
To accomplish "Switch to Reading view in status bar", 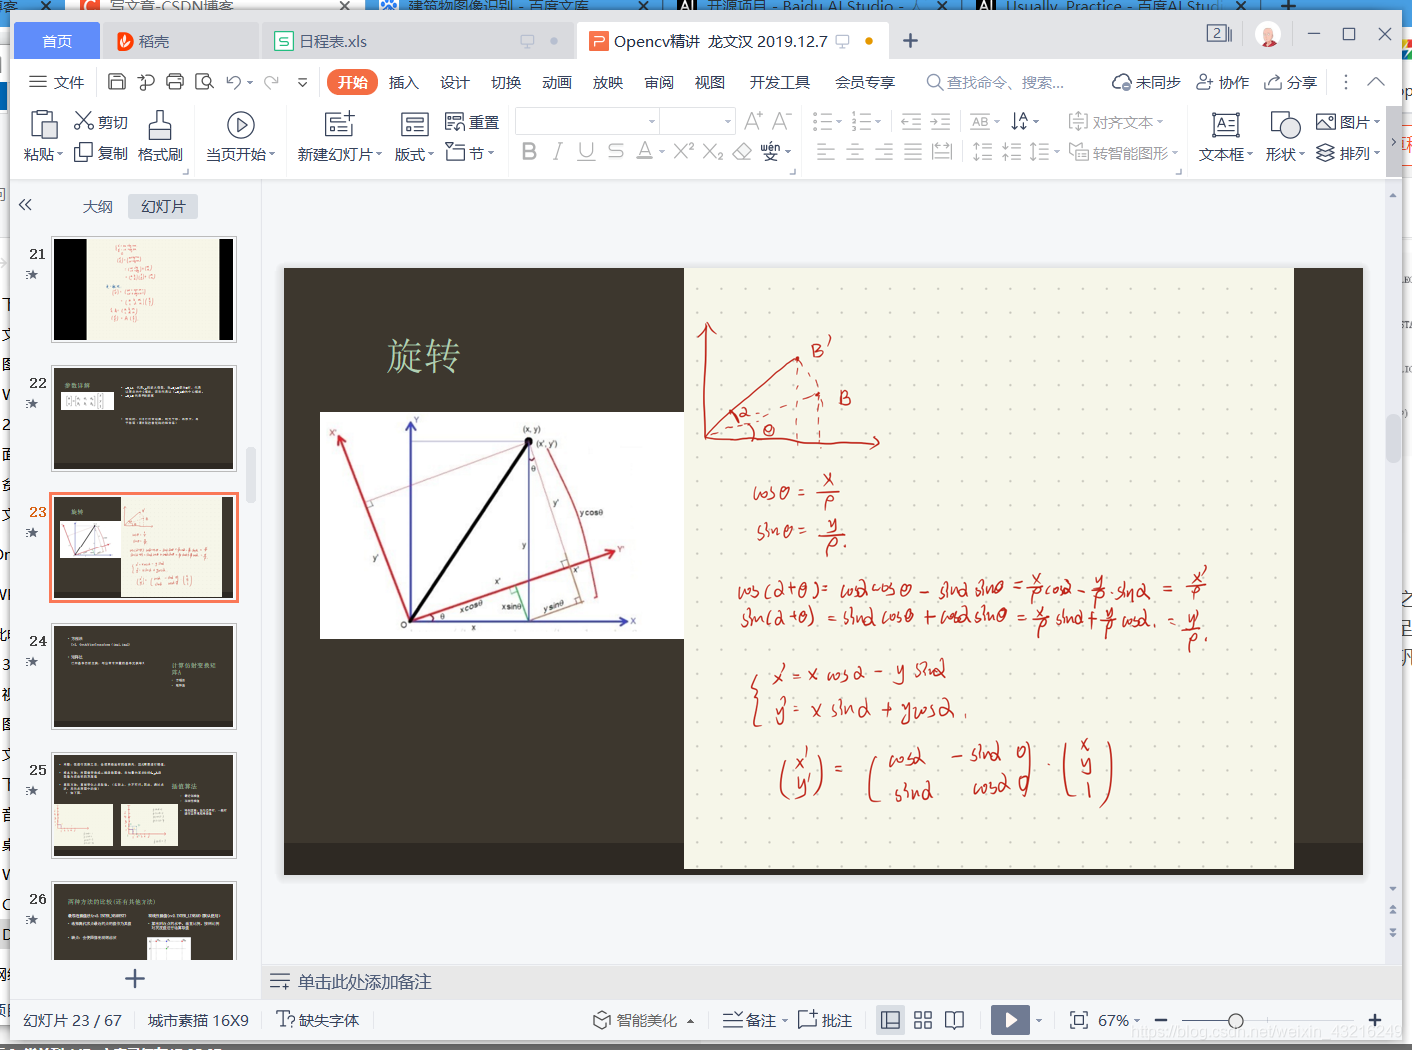I will 955,1020.
